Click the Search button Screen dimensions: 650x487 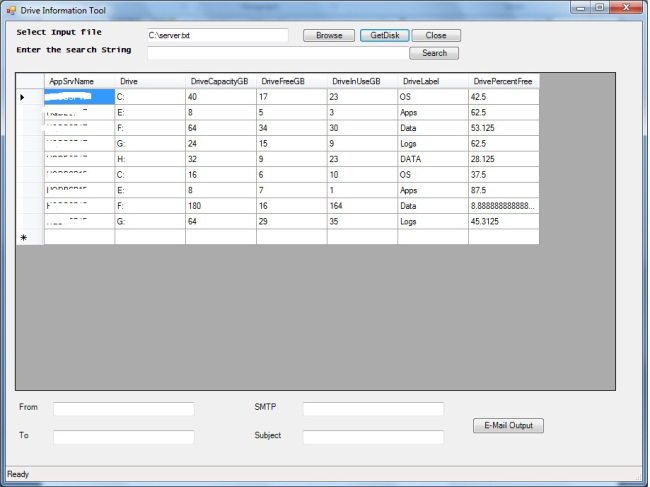point(434,53)
